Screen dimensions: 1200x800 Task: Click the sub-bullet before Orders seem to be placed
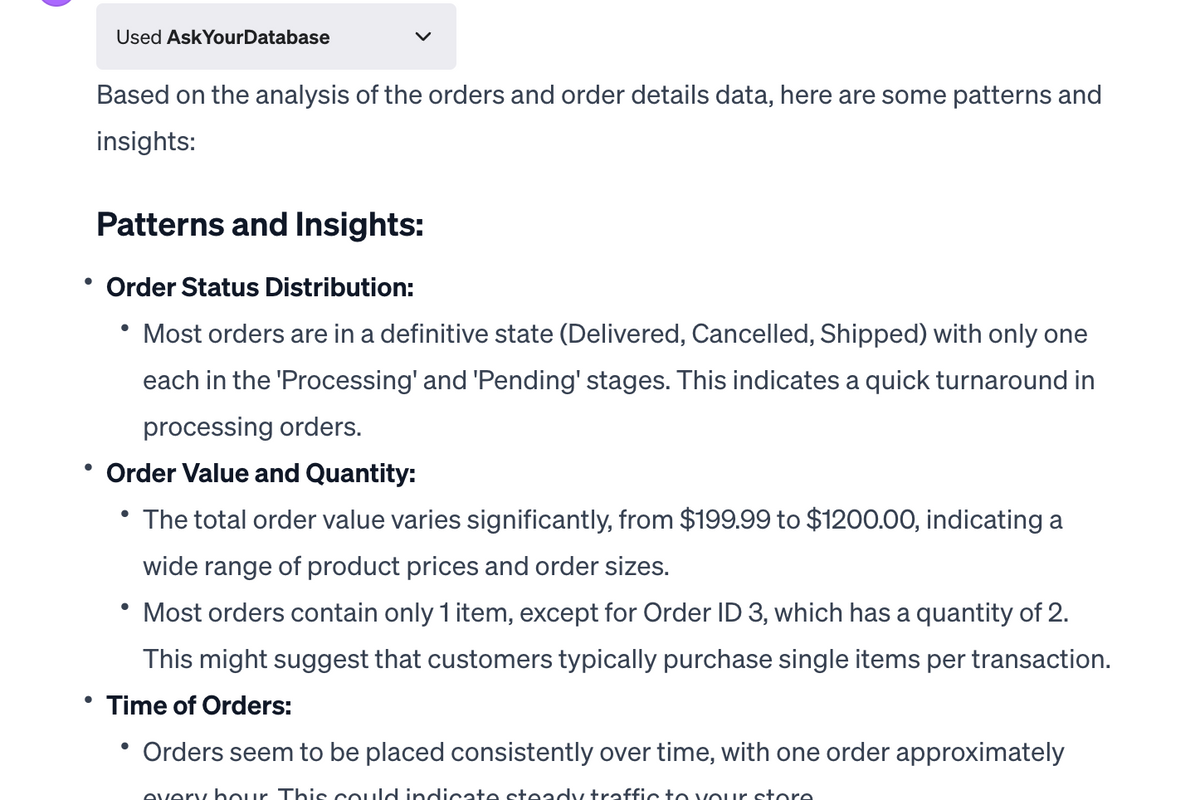tap(125, 746)
